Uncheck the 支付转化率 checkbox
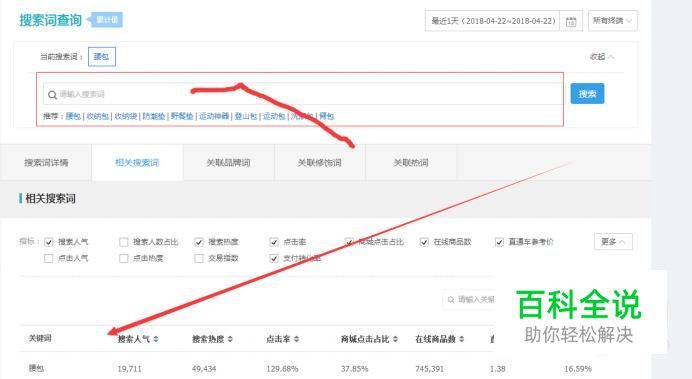This screenshot has height=379, width=692. [274, 259]
